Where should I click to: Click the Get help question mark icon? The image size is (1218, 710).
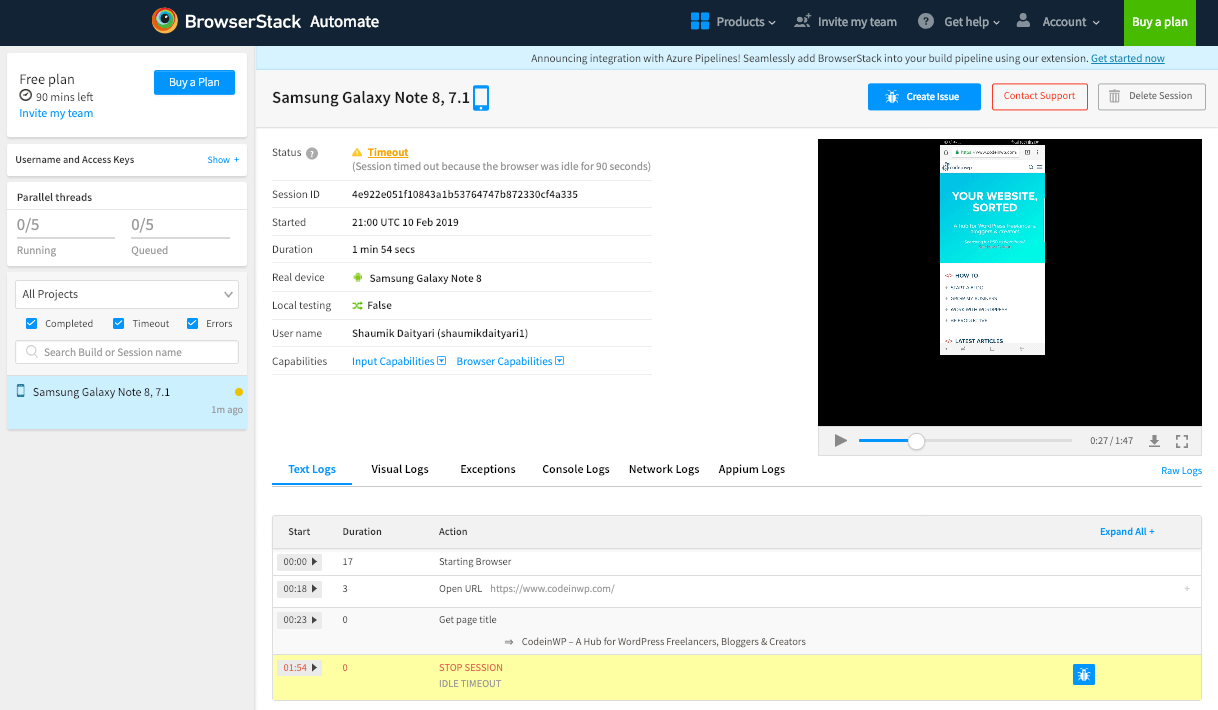click(x=927, y=20)
